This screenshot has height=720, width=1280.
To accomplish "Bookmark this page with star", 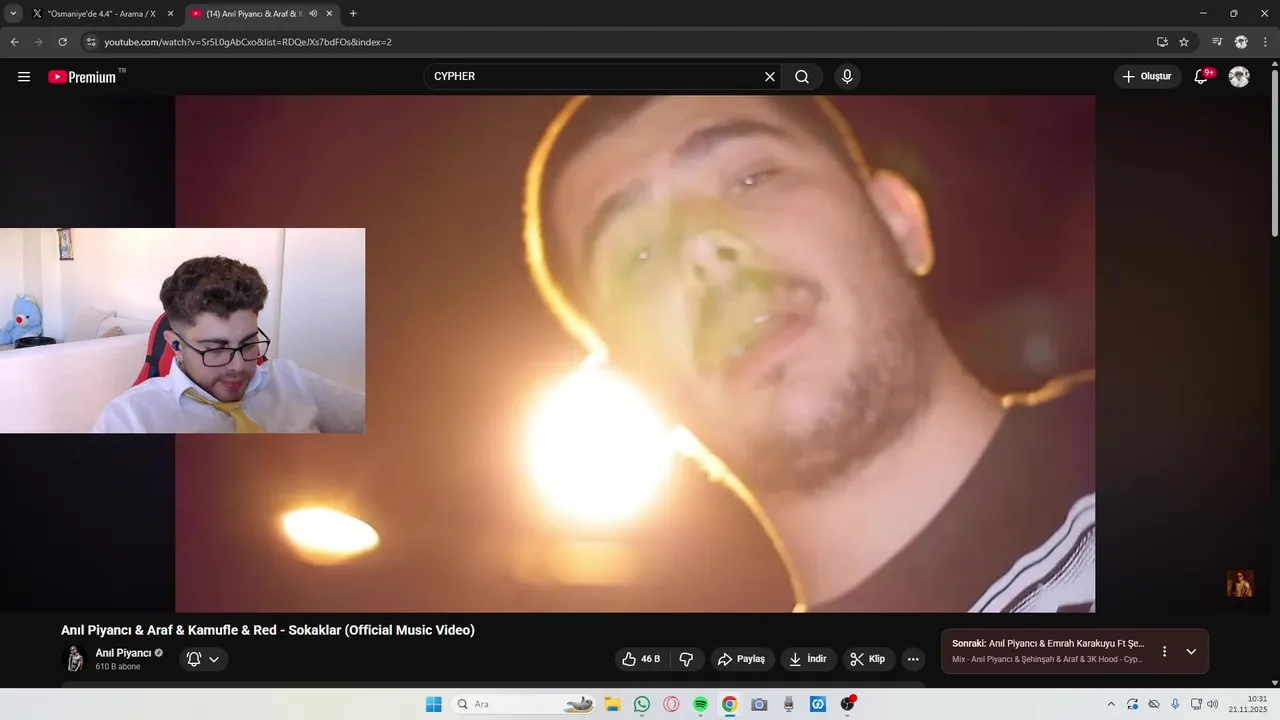I will pos(1184,42).
